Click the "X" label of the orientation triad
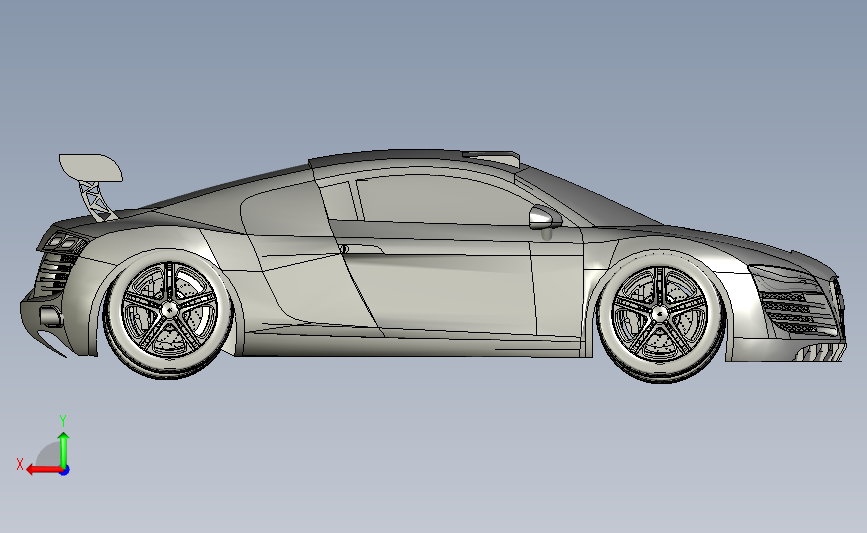867x533 pixels. point(20,464)
